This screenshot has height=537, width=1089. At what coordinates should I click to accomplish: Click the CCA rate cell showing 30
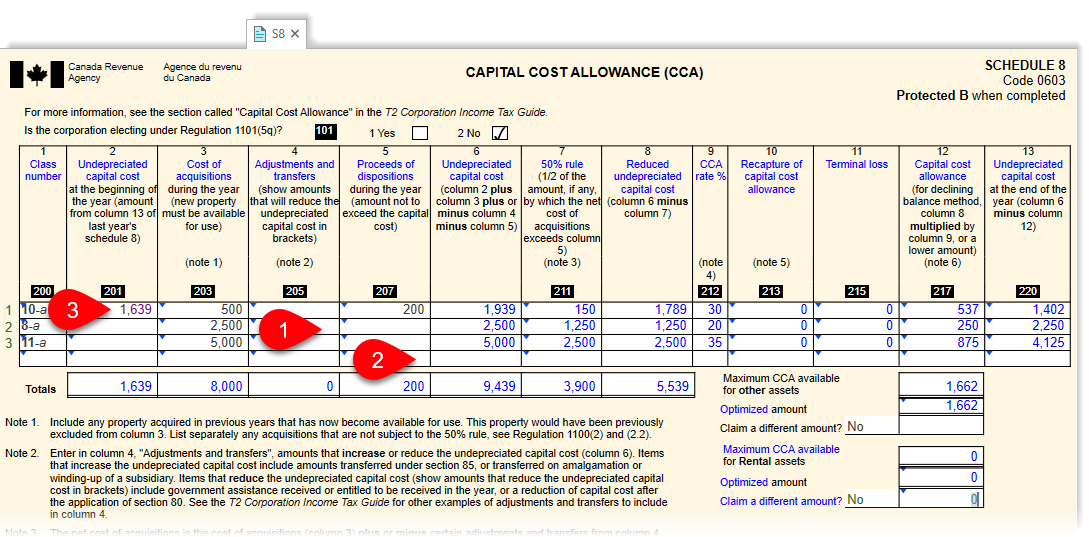pyautogui.click(x=710, y=310)
